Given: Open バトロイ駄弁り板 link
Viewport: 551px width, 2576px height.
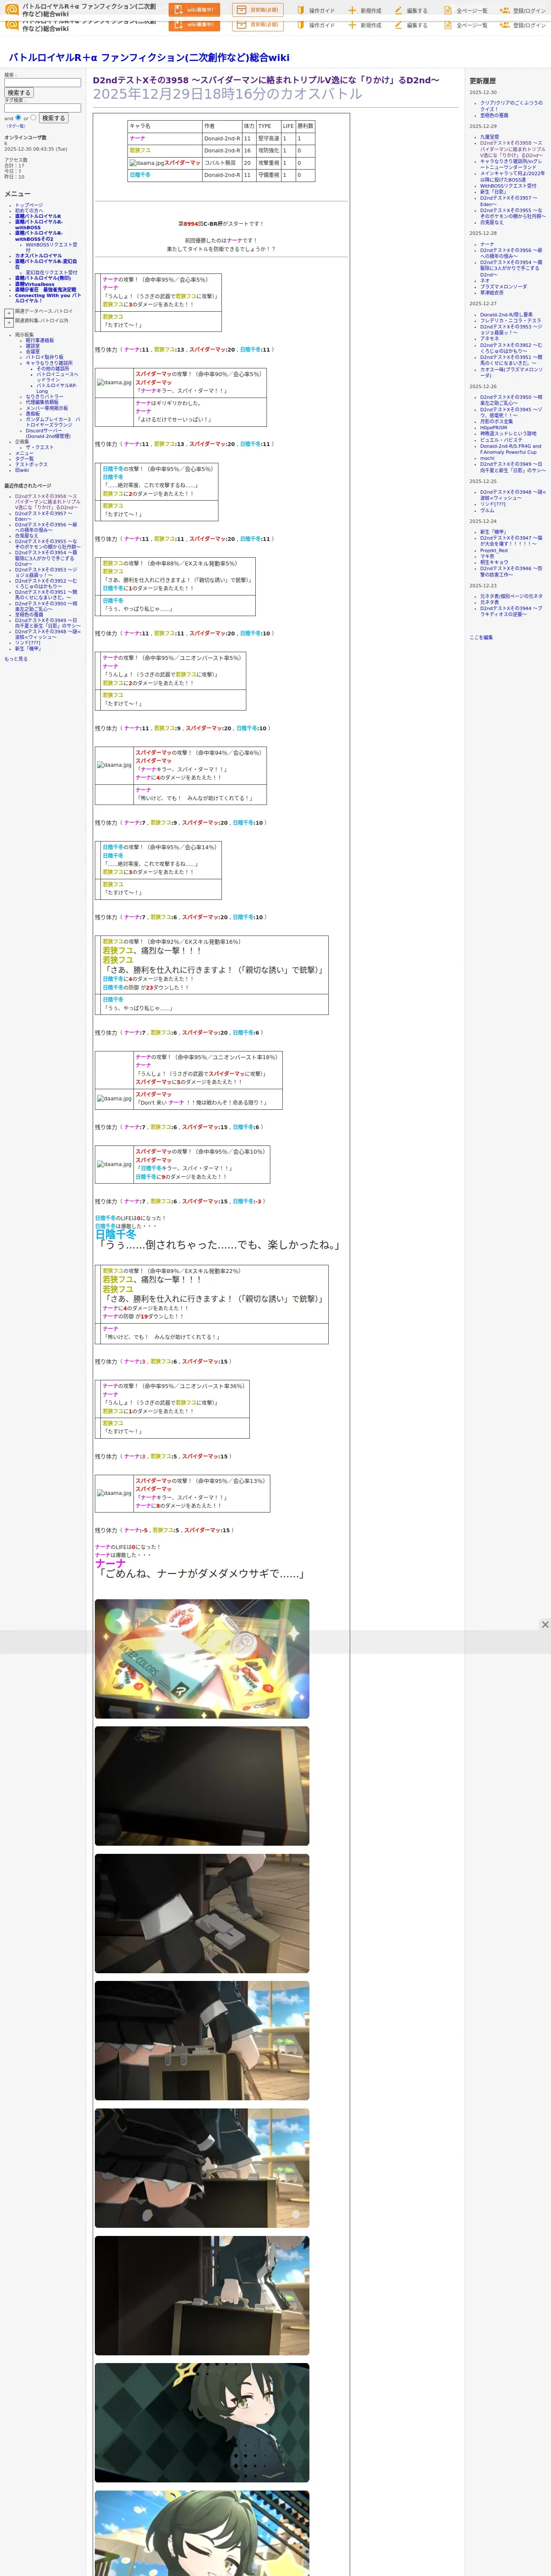Looking at the screenshot, I should pos(44,357).
